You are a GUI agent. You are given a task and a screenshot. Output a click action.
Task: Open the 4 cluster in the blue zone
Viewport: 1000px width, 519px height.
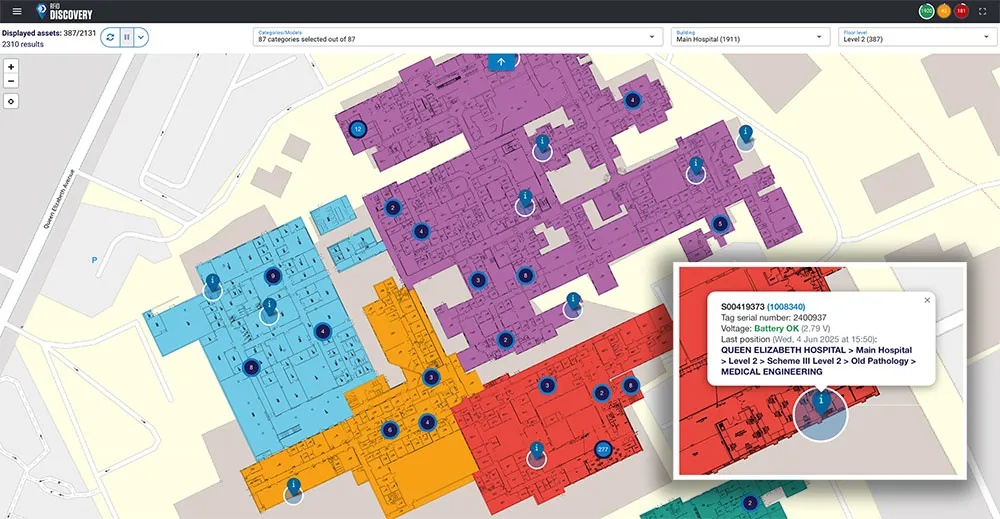(x=323, y=332)
